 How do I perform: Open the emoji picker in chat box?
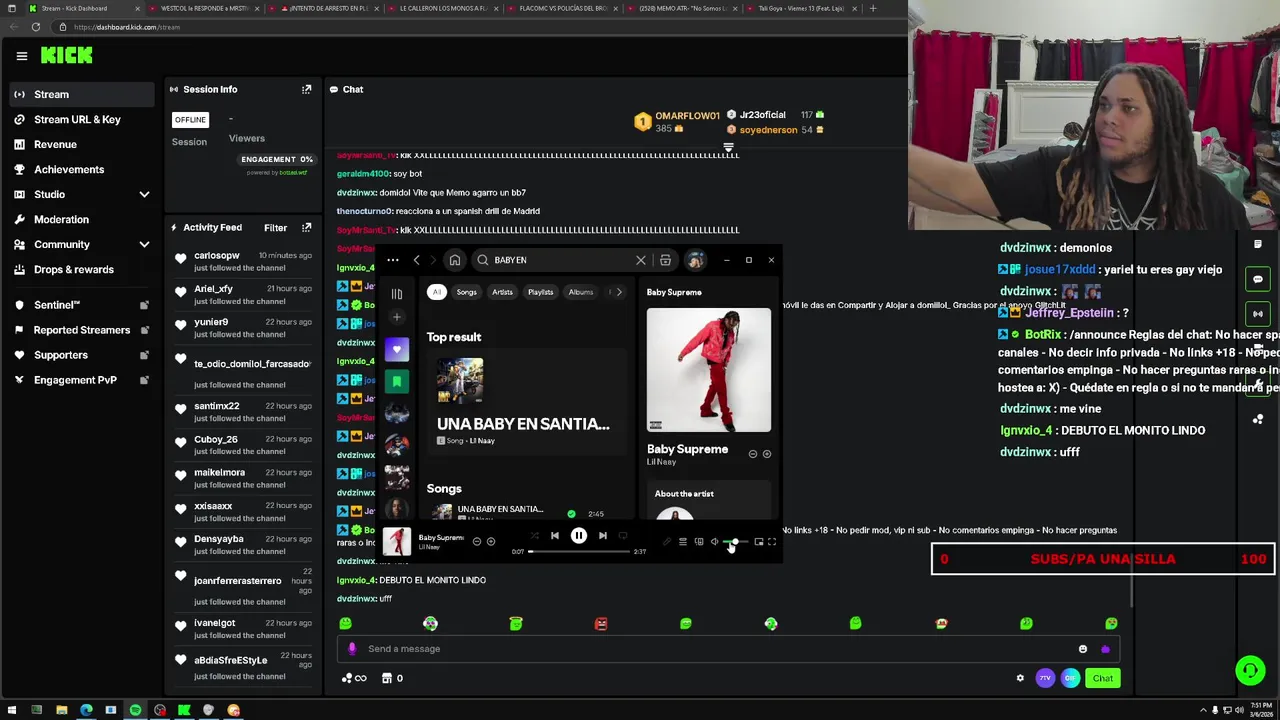(1082, 649)
